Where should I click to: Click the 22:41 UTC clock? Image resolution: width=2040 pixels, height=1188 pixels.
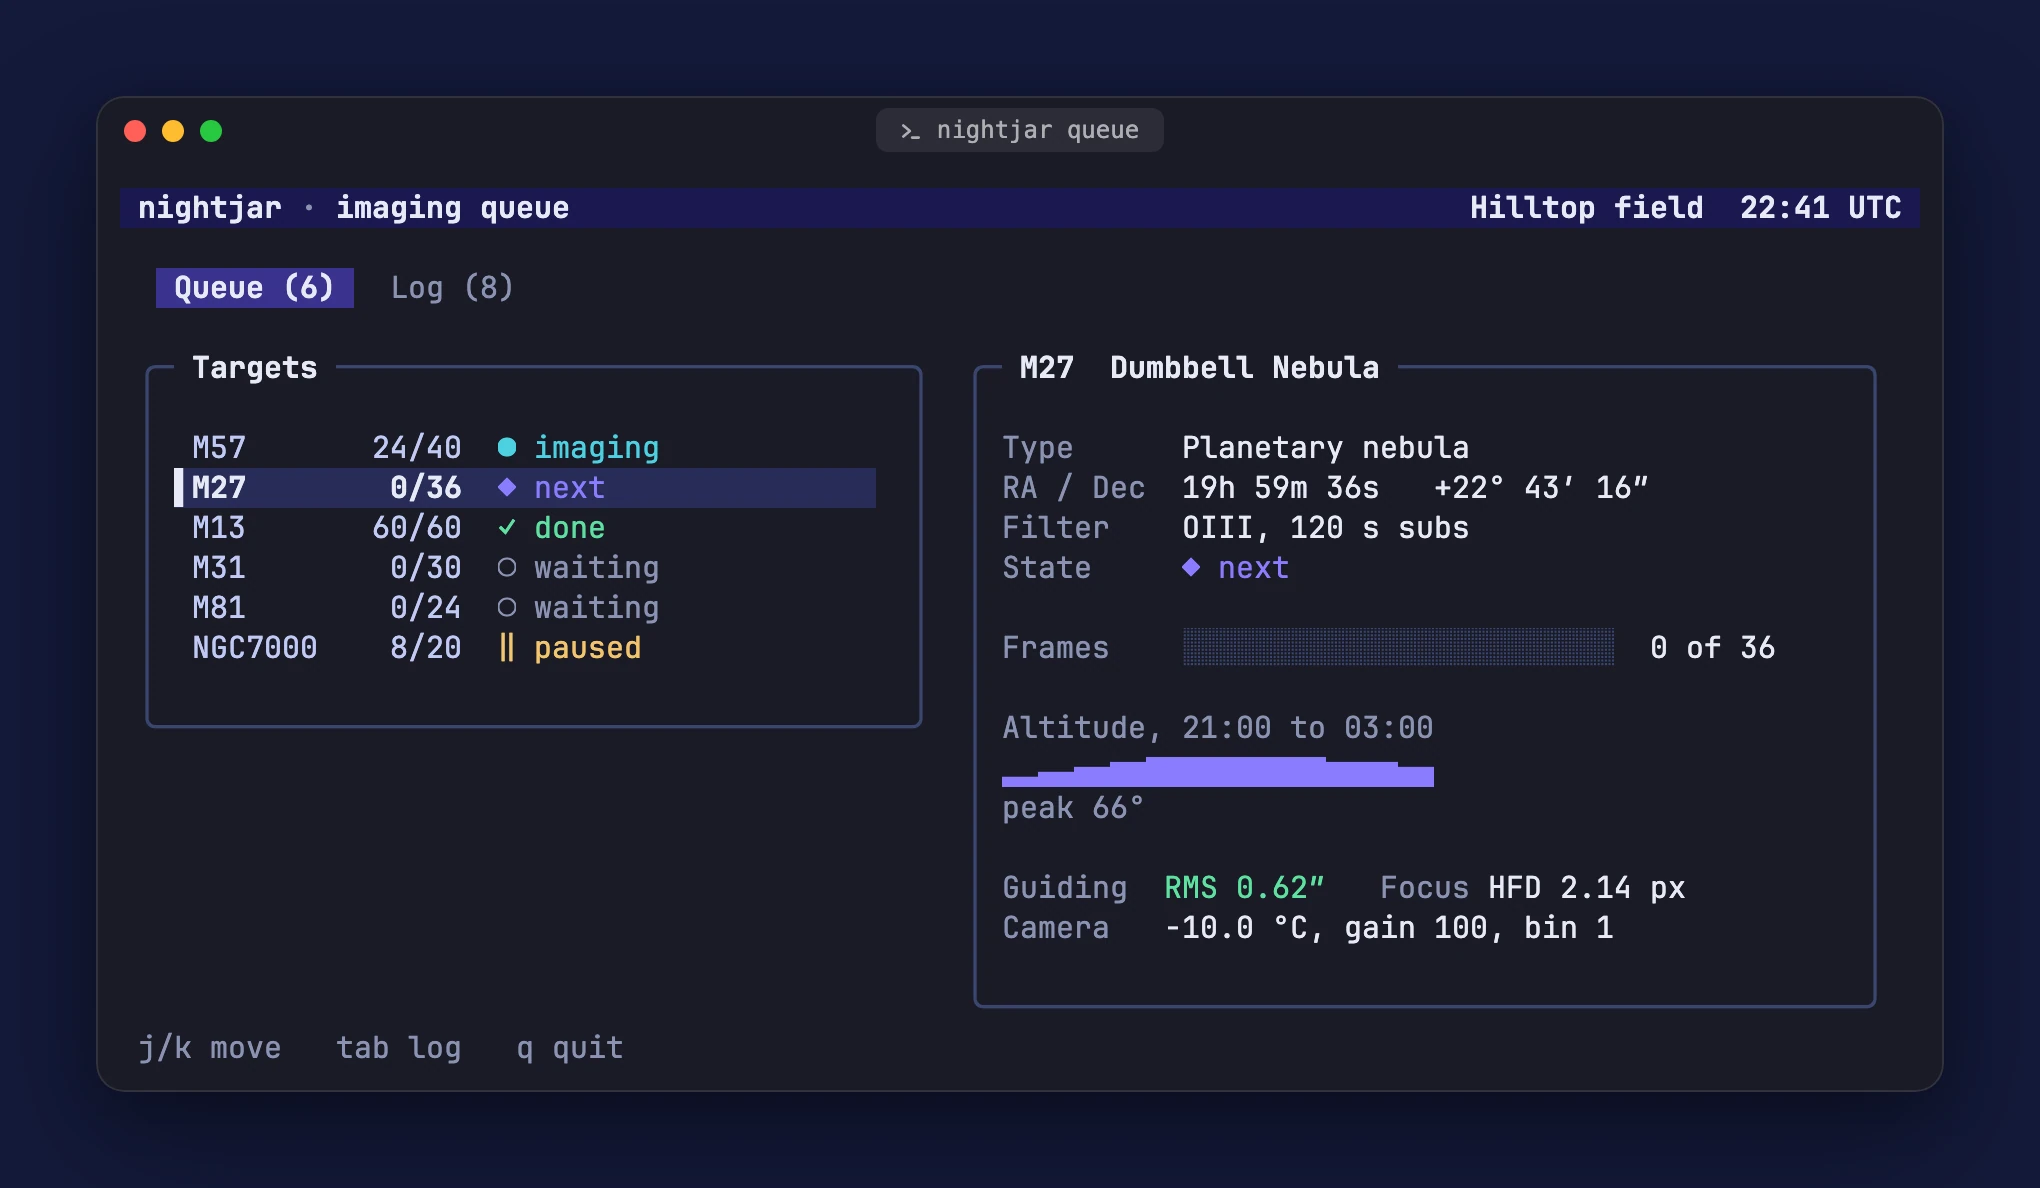tap(1821, 207)
